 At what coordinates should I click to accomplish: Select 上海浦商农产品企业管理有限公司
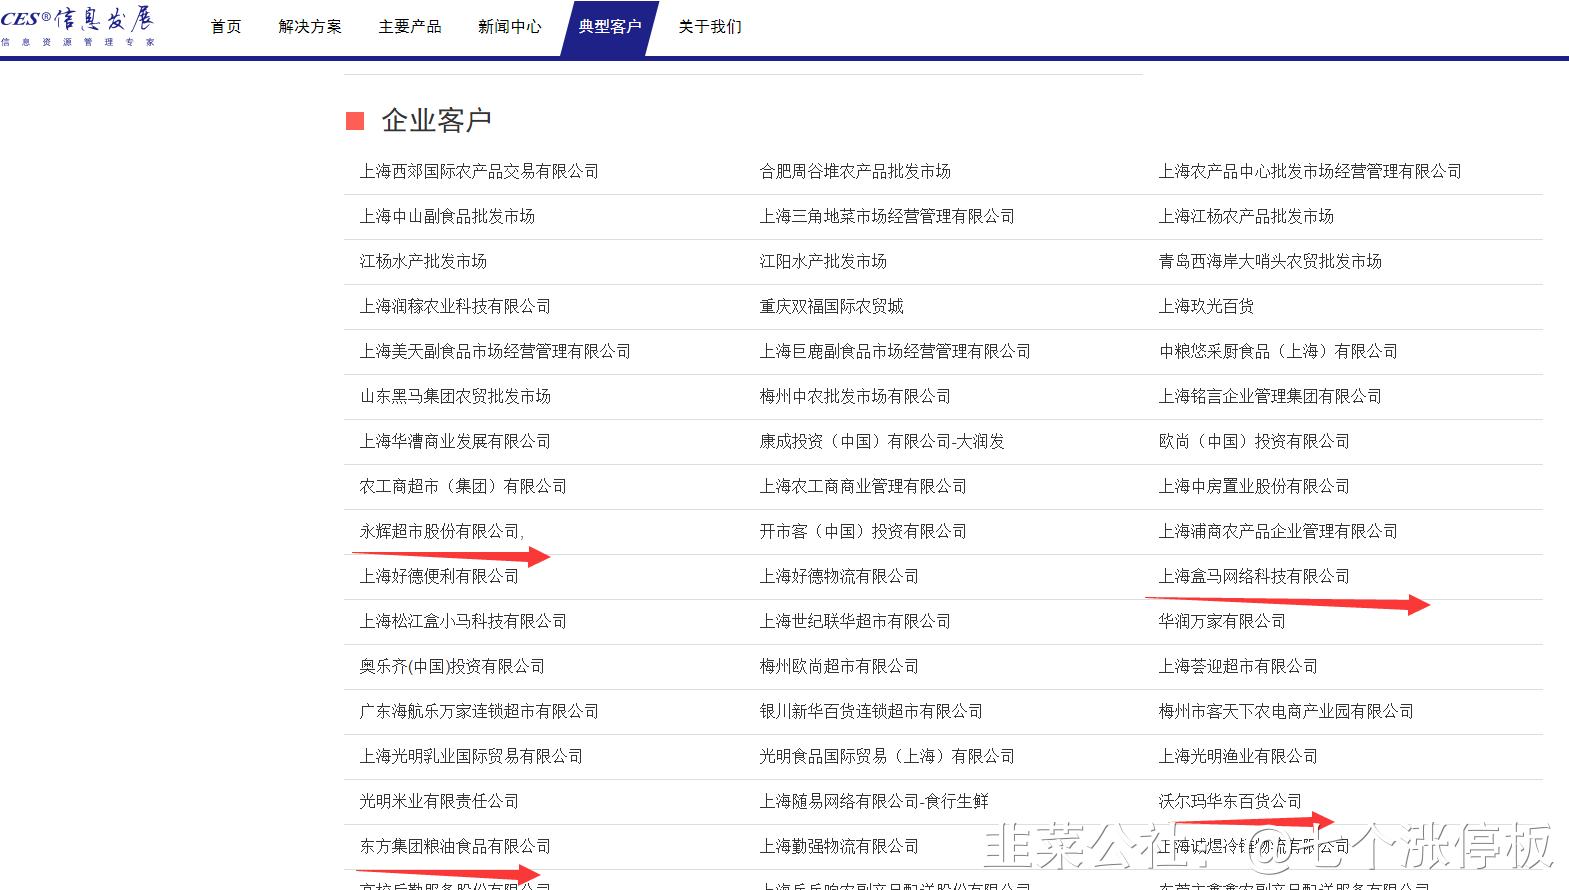coord(1278,532)
